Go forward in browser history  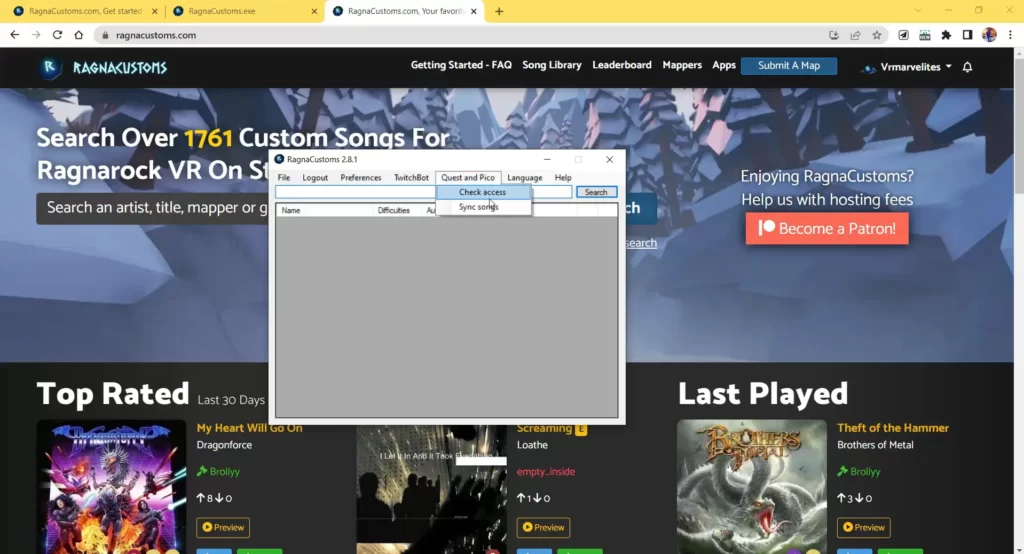(x=36, y=35)
